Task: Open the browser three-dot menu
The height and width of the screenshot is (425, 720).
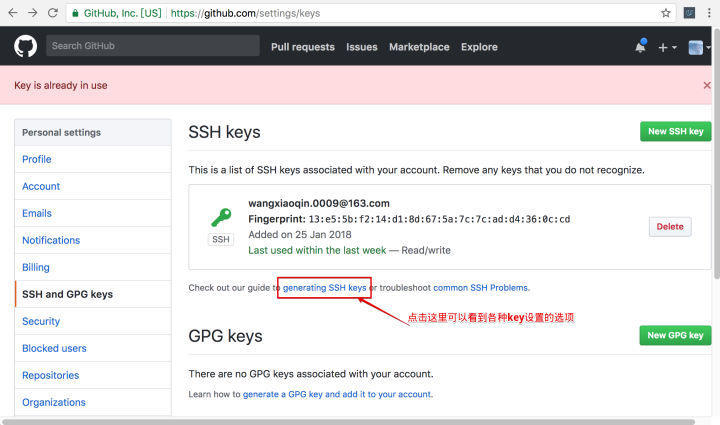Action: 709,13
